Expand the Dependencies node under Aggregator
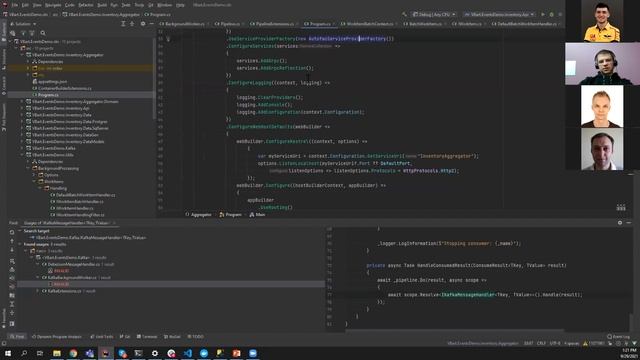Screen dimensions: 640x360 click(28, 62)
